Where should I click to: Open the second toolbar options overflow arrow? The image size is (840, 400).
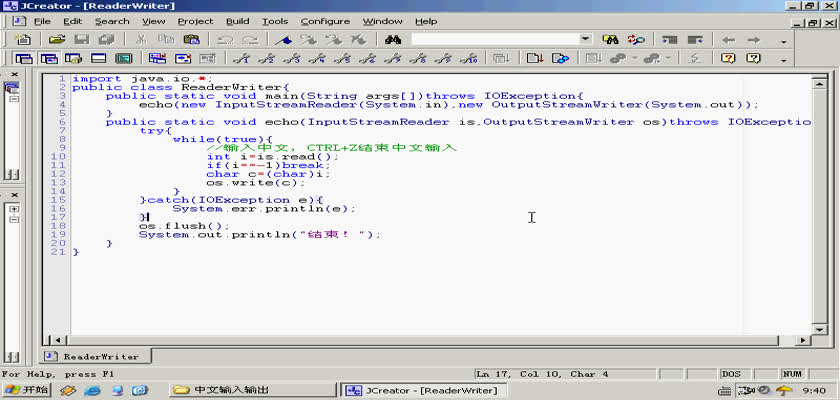783,60
